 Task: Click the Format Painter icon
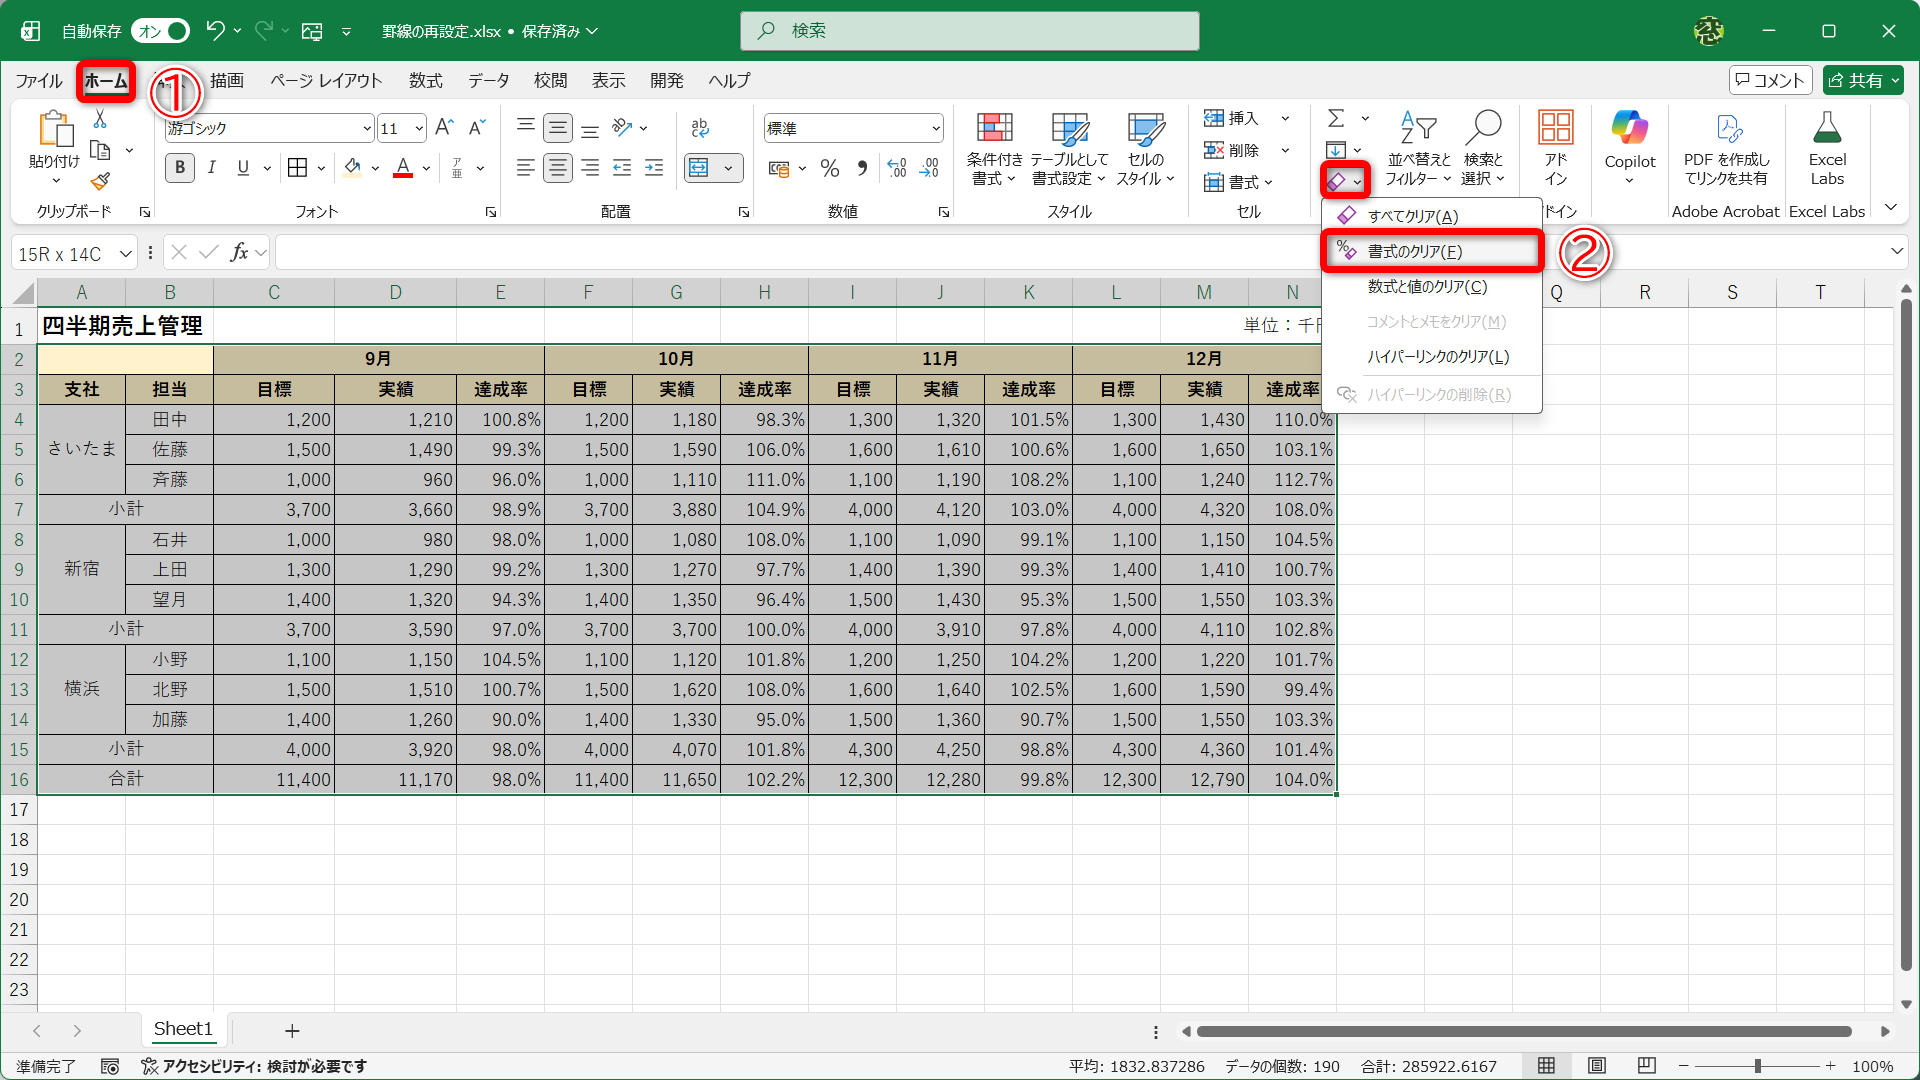[100, 182]
